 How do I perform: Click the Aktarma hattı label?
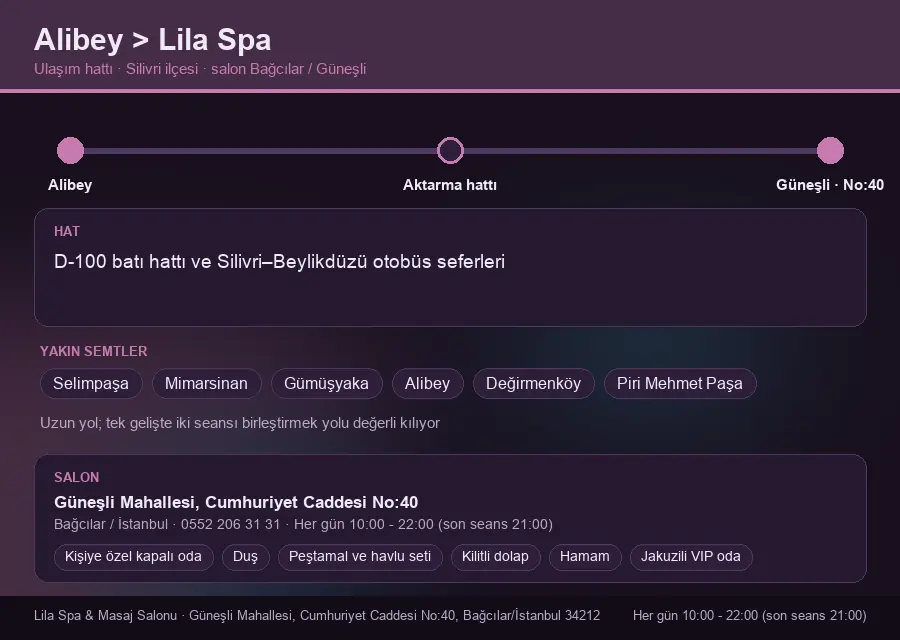(450, 185)
